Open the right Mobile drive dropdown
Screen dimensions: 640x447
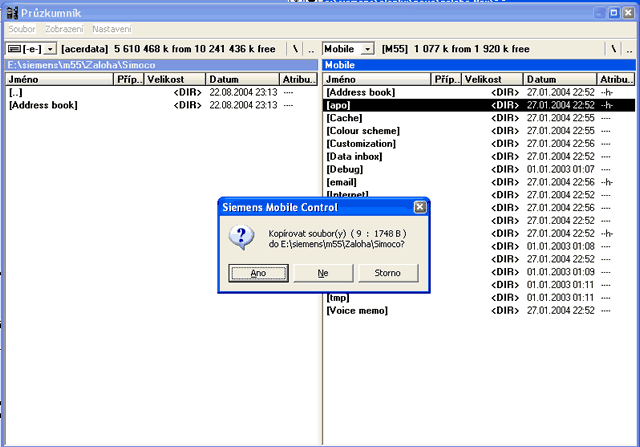click(367, 49)
